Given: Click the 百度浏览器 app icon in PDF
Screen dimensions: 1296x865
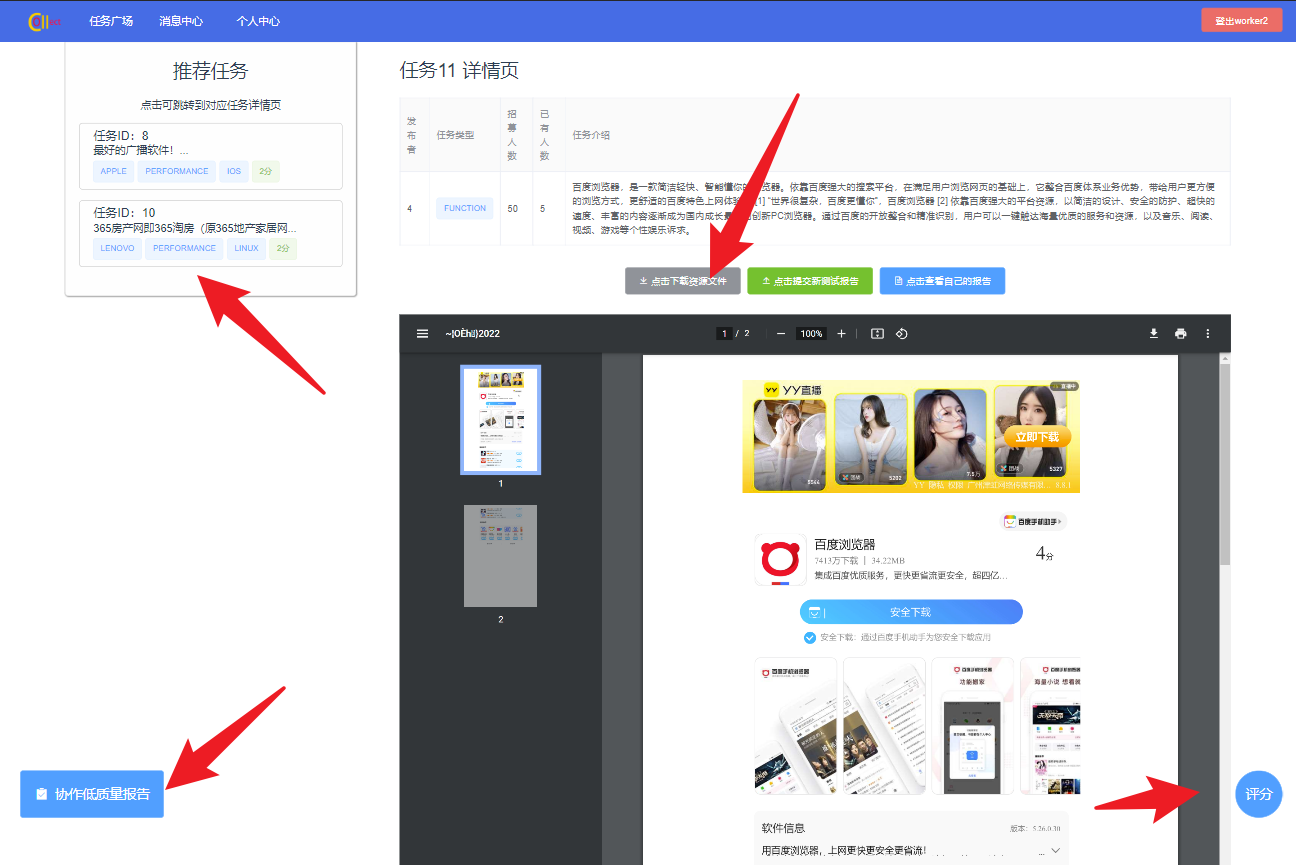Looking at the screenshot, I should tap(781, 561).
